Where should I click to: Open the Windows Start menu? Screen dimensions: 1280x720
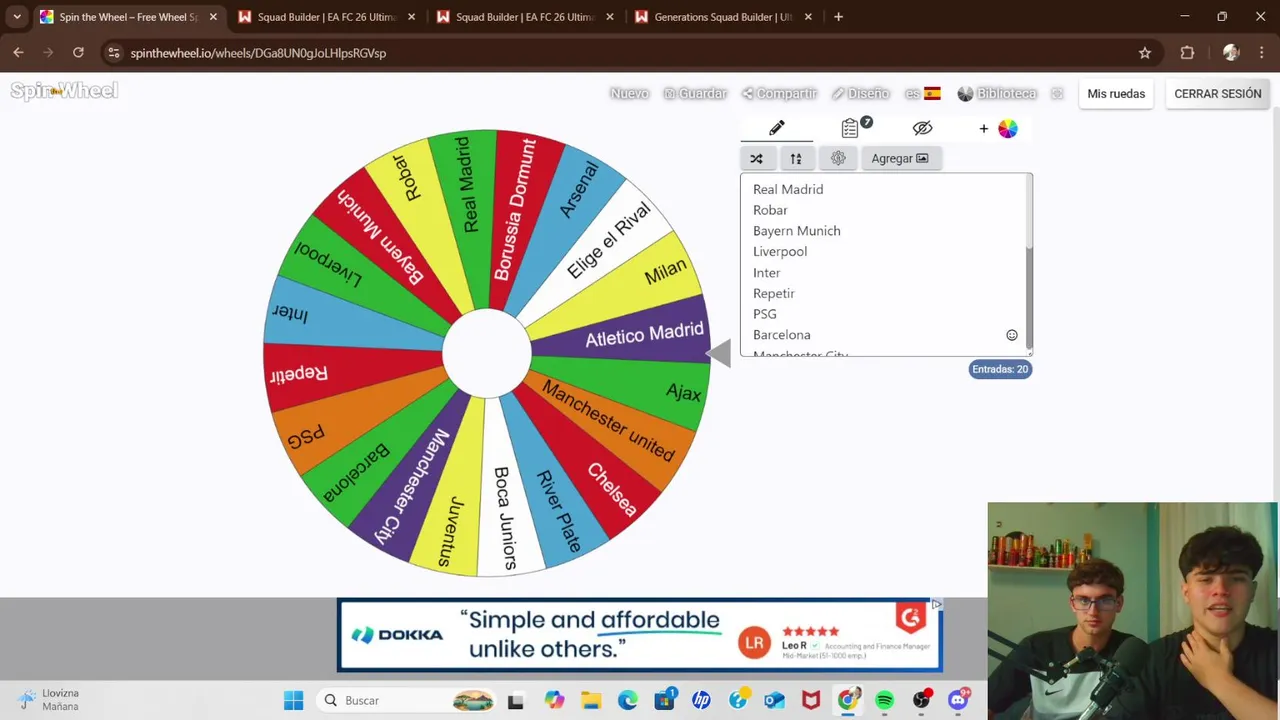point(293,701)
